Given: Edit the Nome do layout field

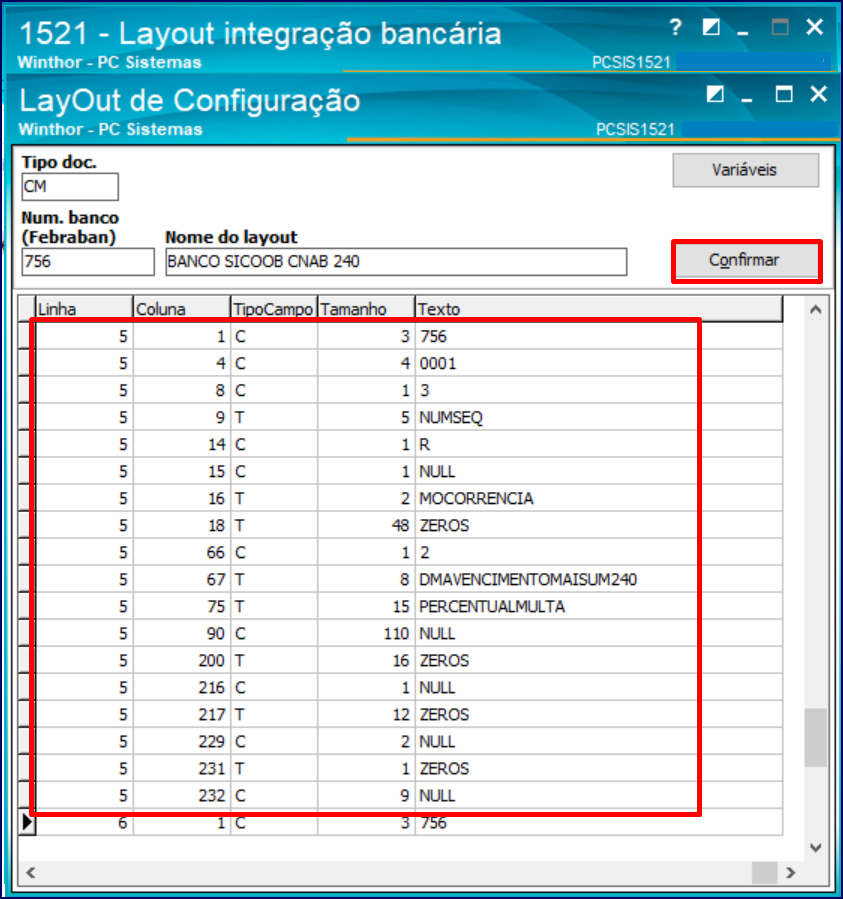Looking at the screenshot, I should 396,262.
